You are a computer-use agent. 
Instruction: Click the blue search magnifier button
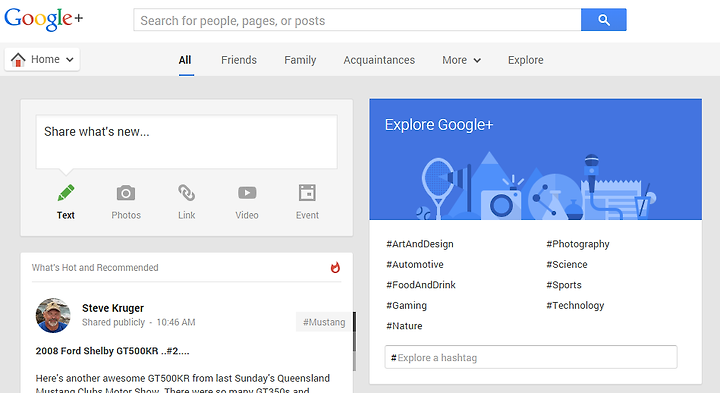click(603, 20)
